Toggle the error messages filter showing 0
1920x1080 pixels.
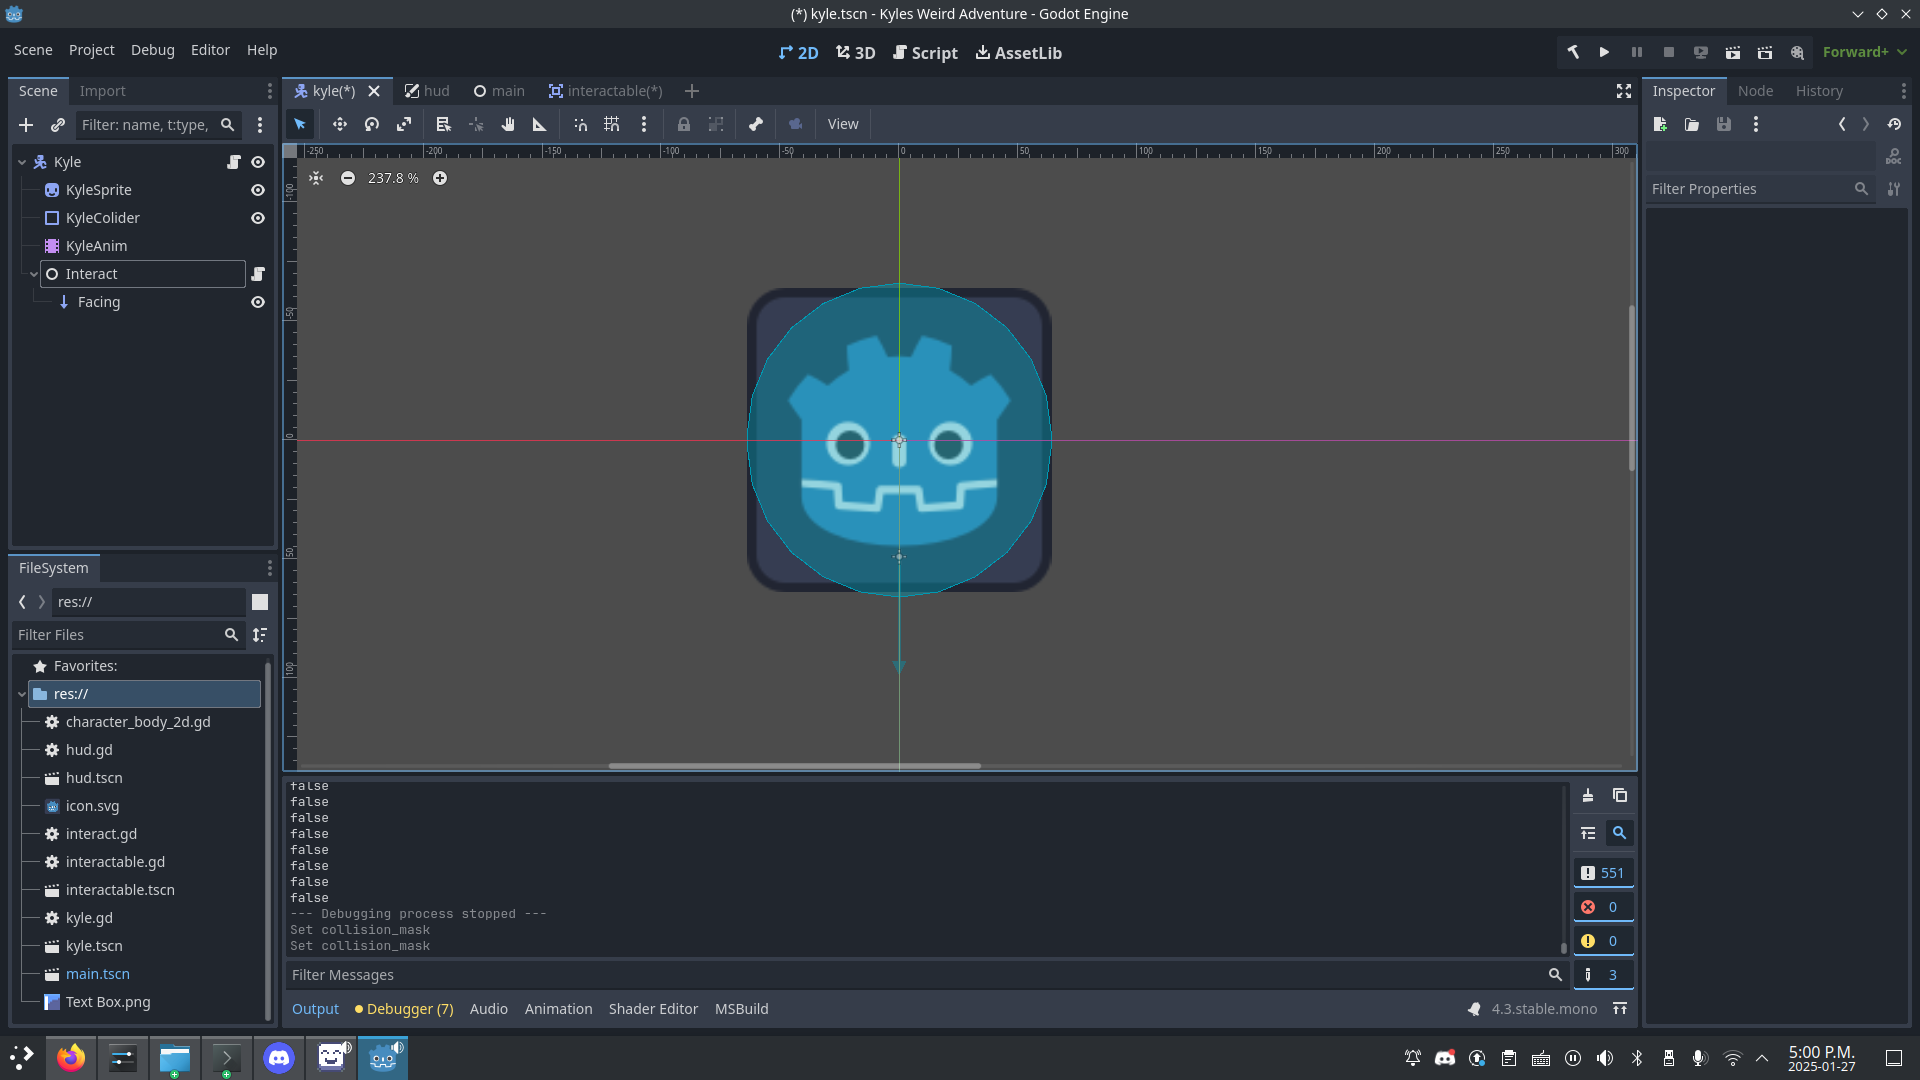click(x=1603, y=907)
